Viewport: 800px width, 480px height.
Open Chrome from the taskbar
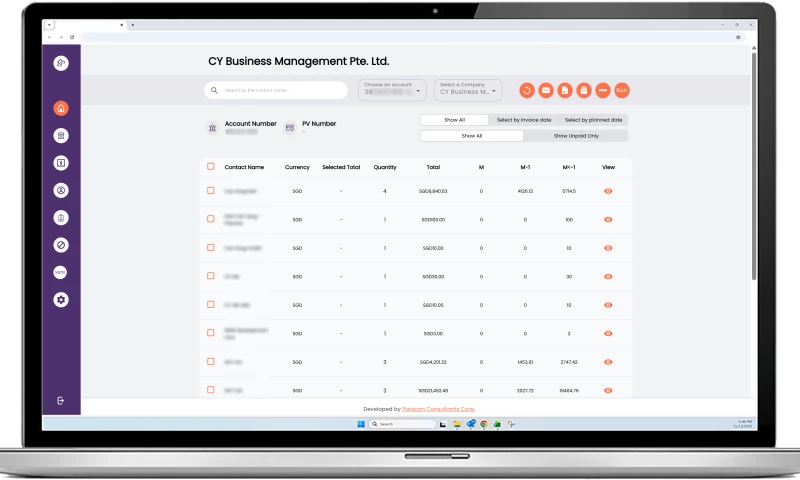[484, 424]
